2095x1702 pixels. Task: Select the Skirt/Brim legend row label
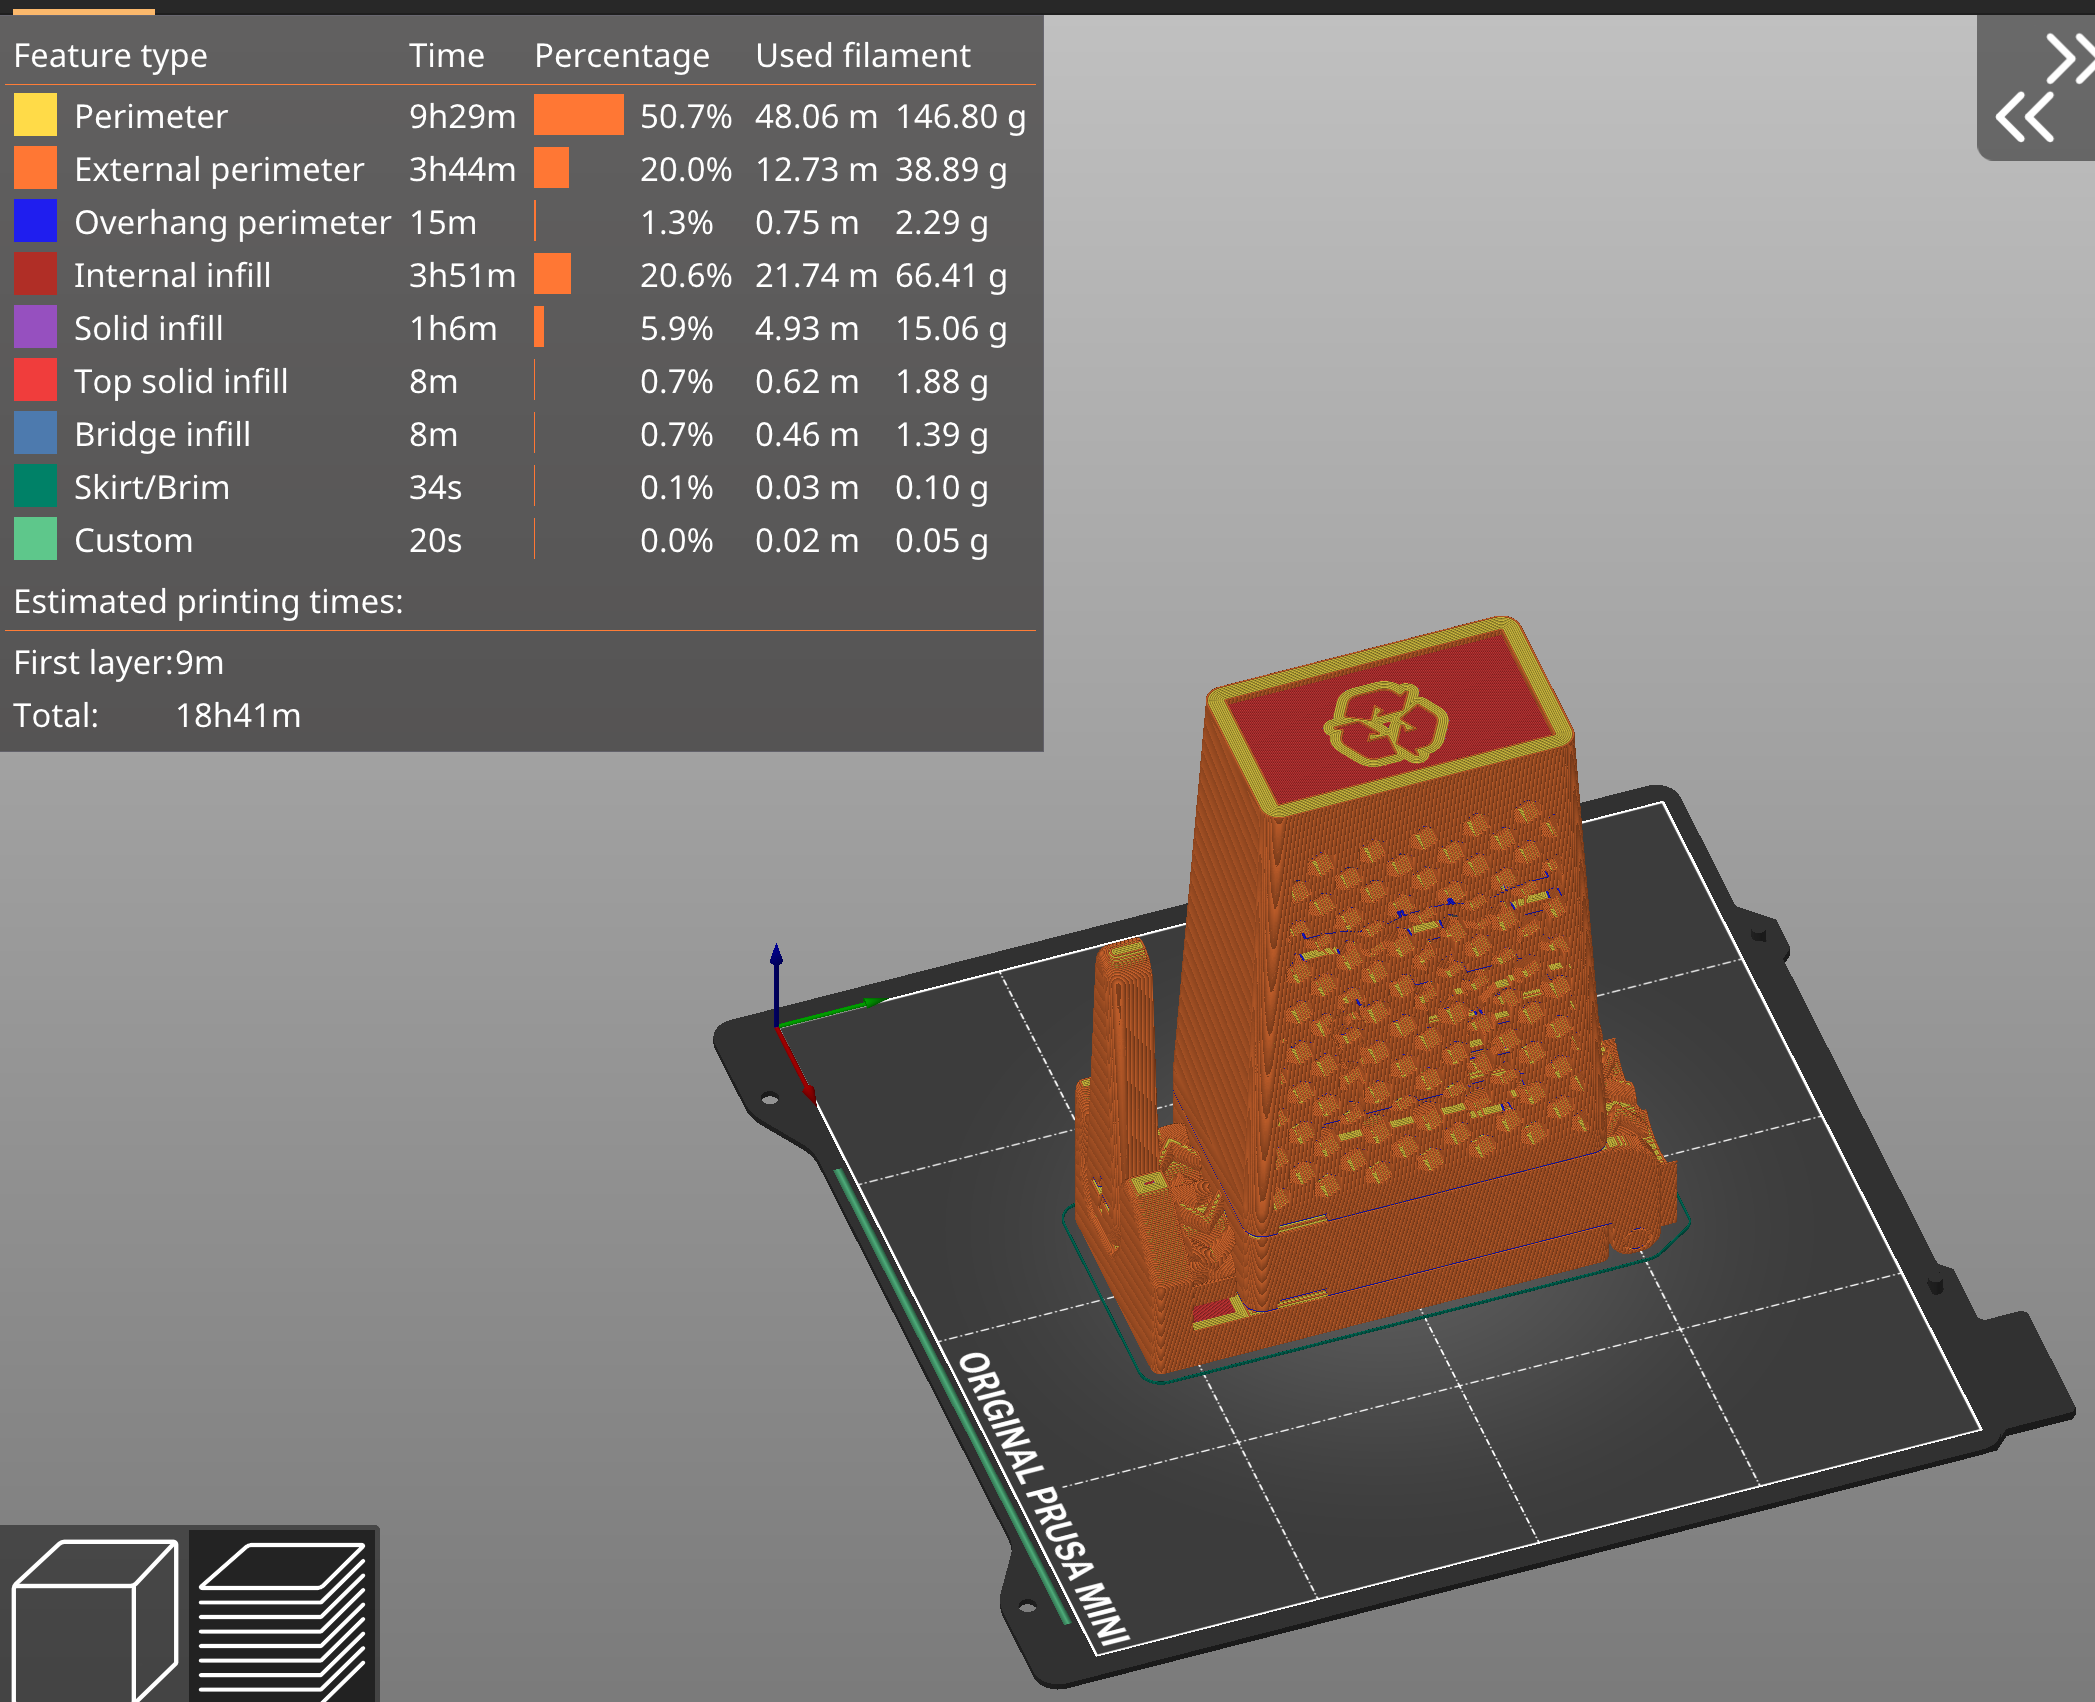click(152, 487)
